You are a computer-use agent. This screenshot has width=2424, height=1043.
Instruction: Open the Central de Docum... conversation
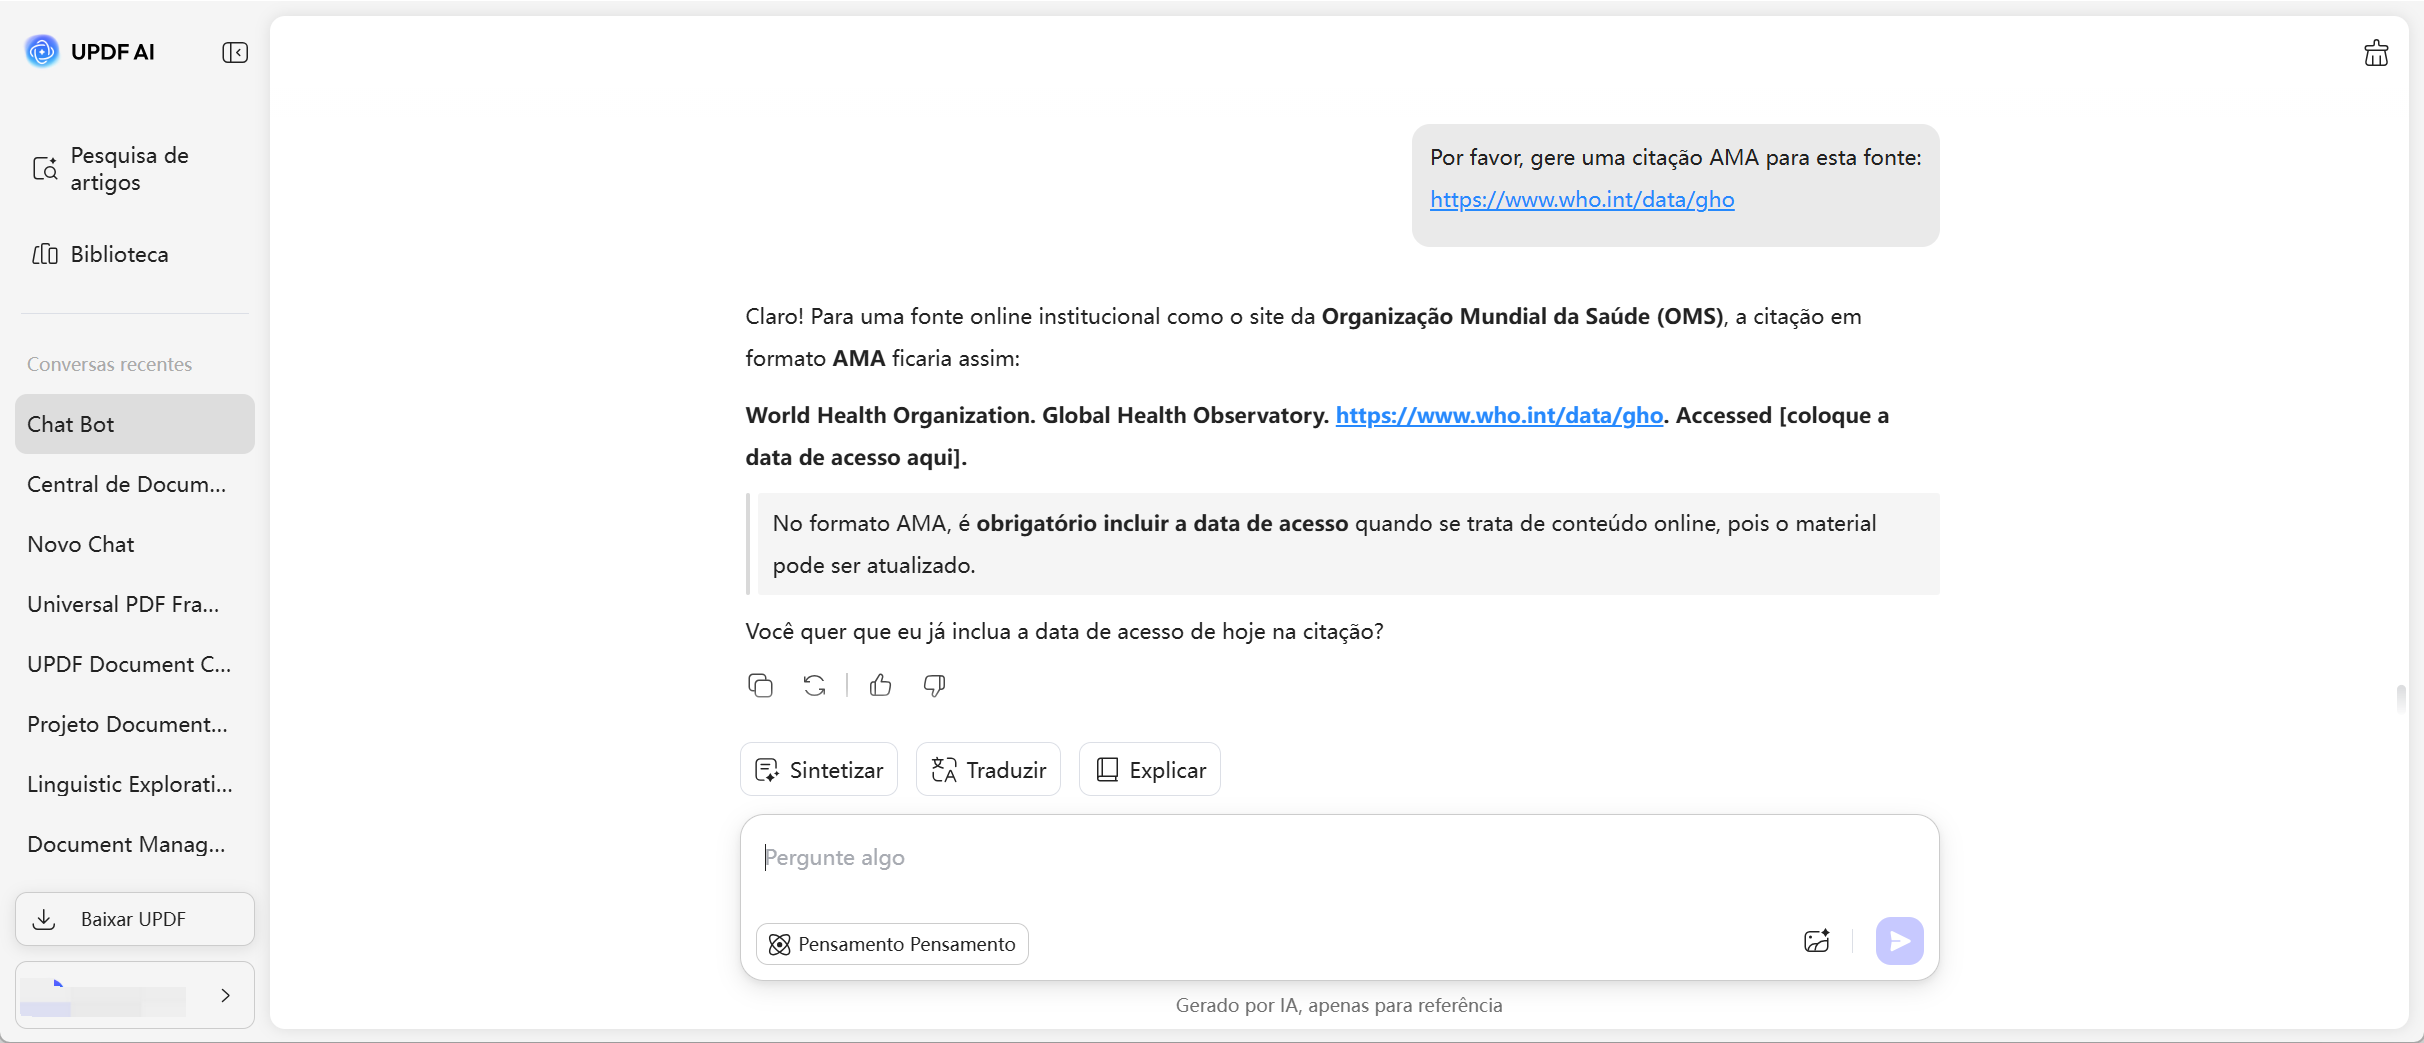coord(135,484)
